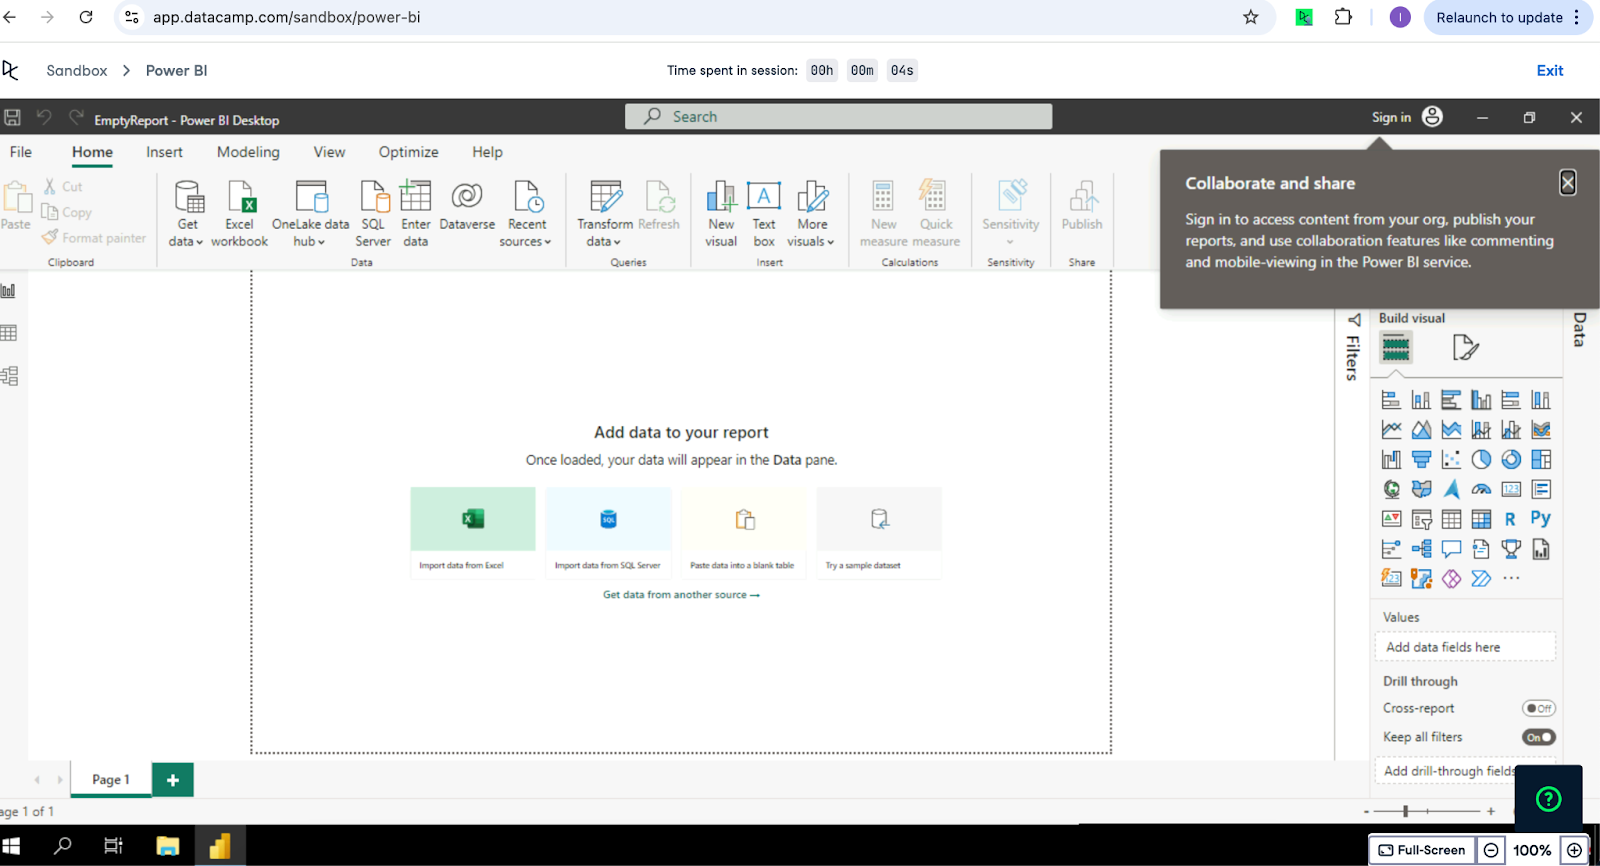
Task: Open the Enter data tool
Action: point(415,213)
